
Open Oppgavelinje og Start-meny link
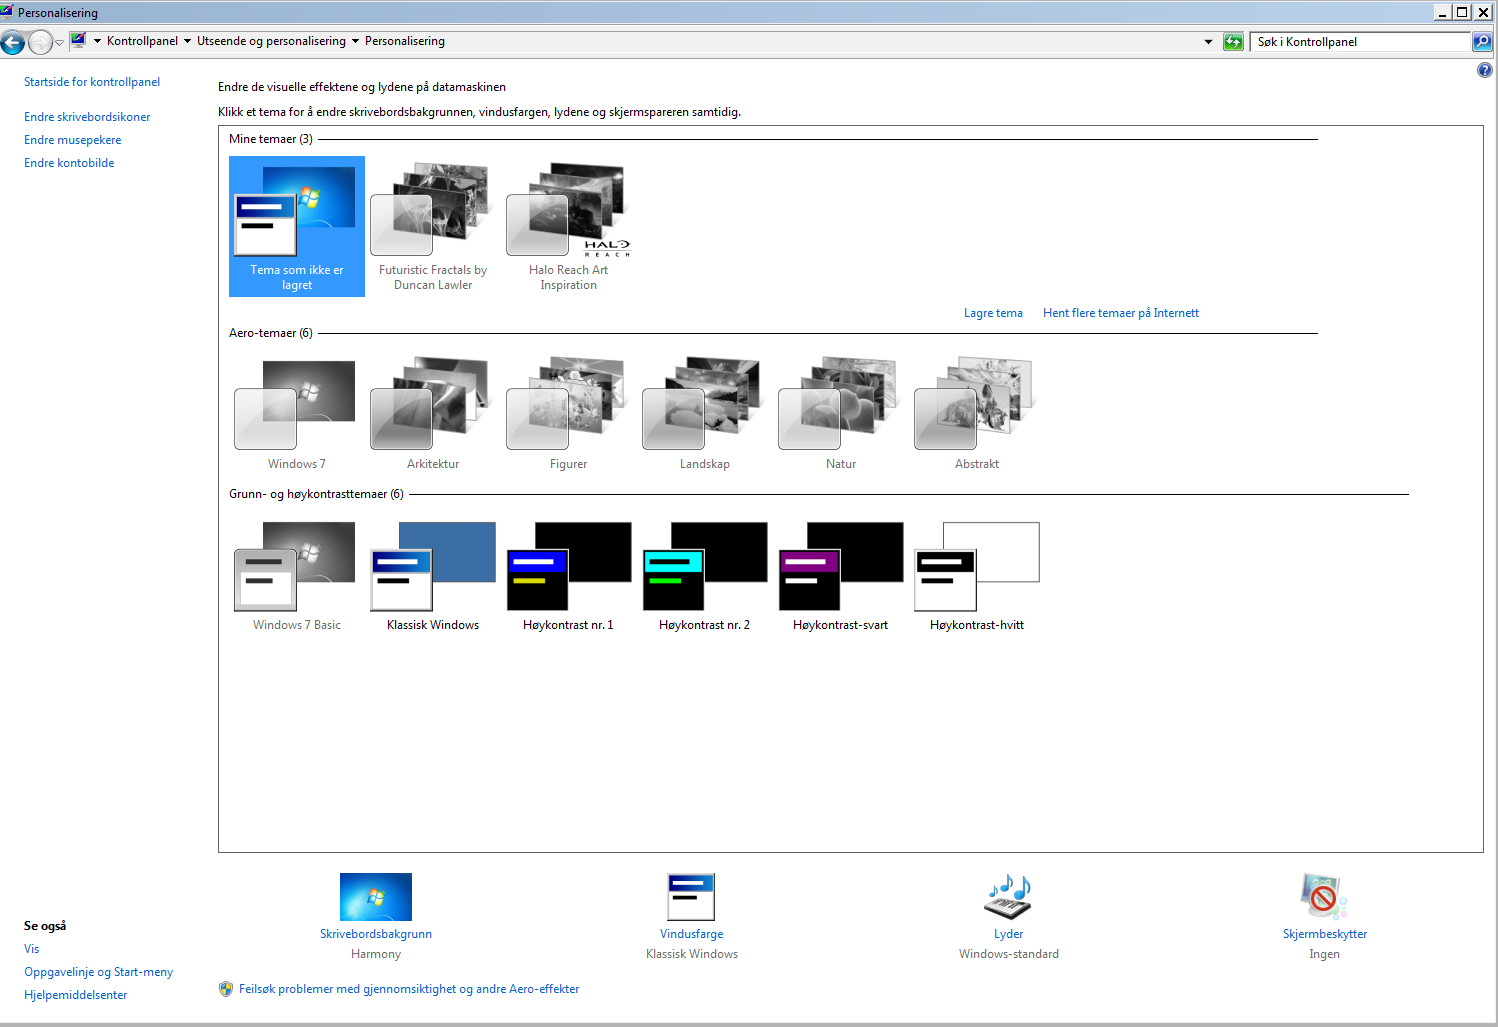99,972
